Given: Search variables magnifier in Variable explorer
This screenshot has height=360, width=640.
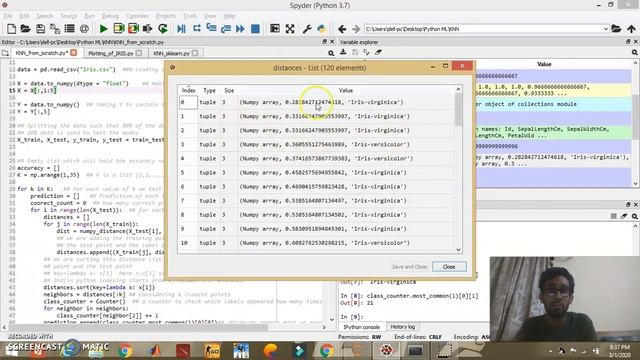Looking at the screenshot, I should (x=634, y=53).
